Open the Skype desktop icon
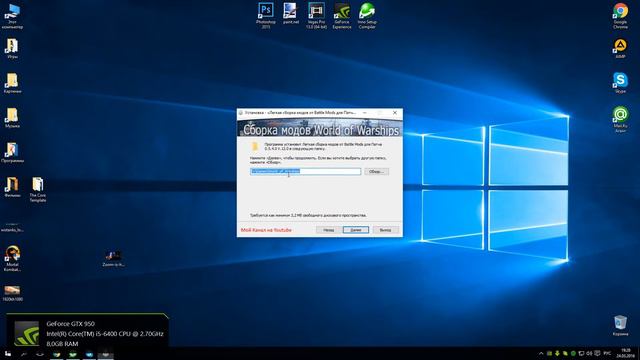Image resolution: width=640 pixels, height=360 pixels. click(620, 82)
